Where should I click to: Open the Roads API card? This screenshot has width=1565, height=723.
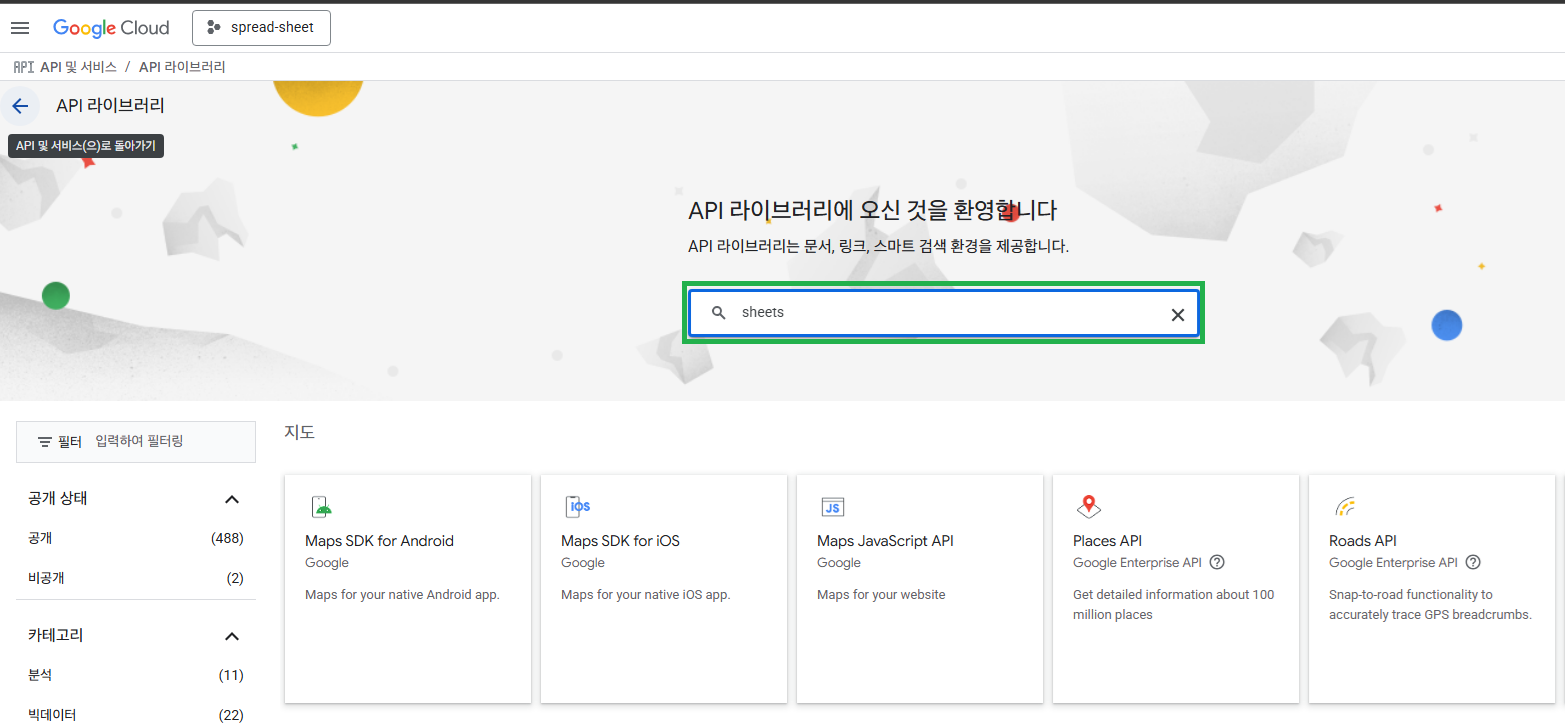pos(1432,589)
